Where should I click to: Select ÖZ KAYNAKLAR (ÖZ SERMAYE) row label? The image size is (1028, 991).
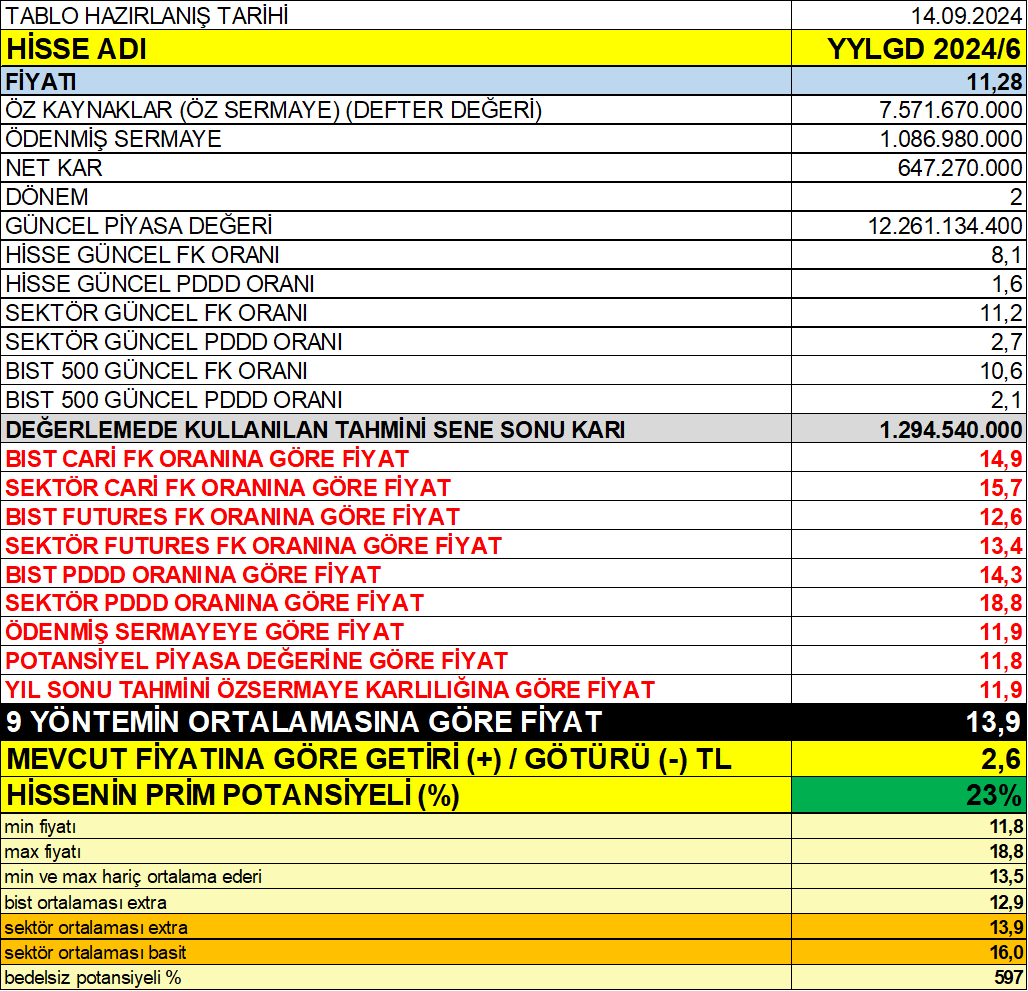coord(274,110)
